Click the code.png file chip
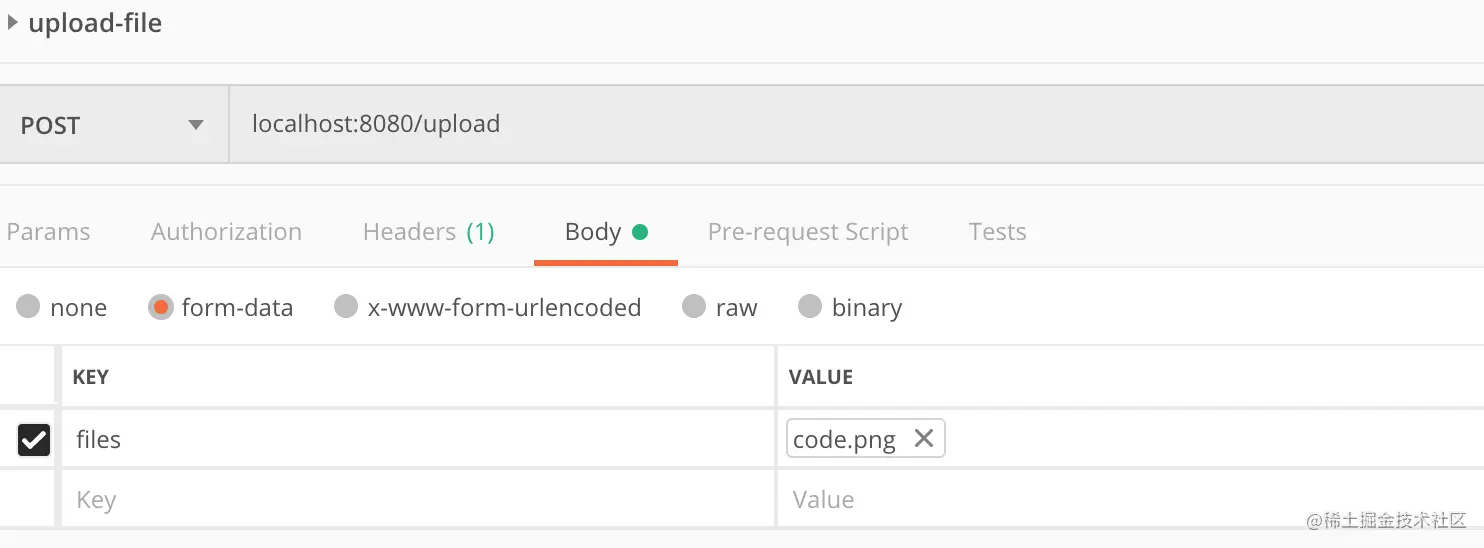Image resolution: width=1484 pixels, height=548 pixels. click(845, 439)
